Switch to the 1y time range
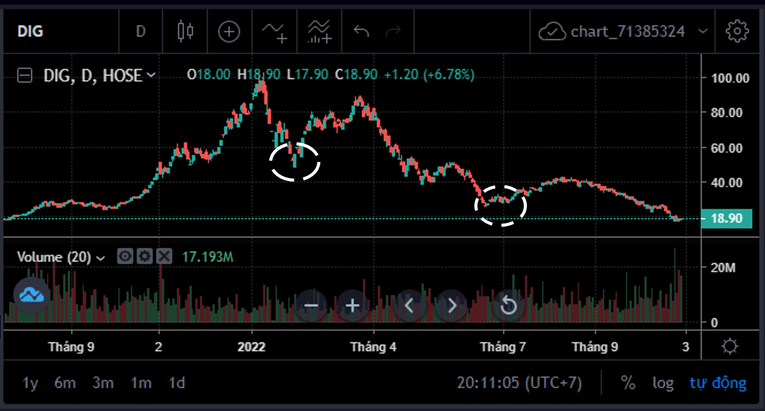Viewport: 765px width, 411px height. click(x=30, y=382)
